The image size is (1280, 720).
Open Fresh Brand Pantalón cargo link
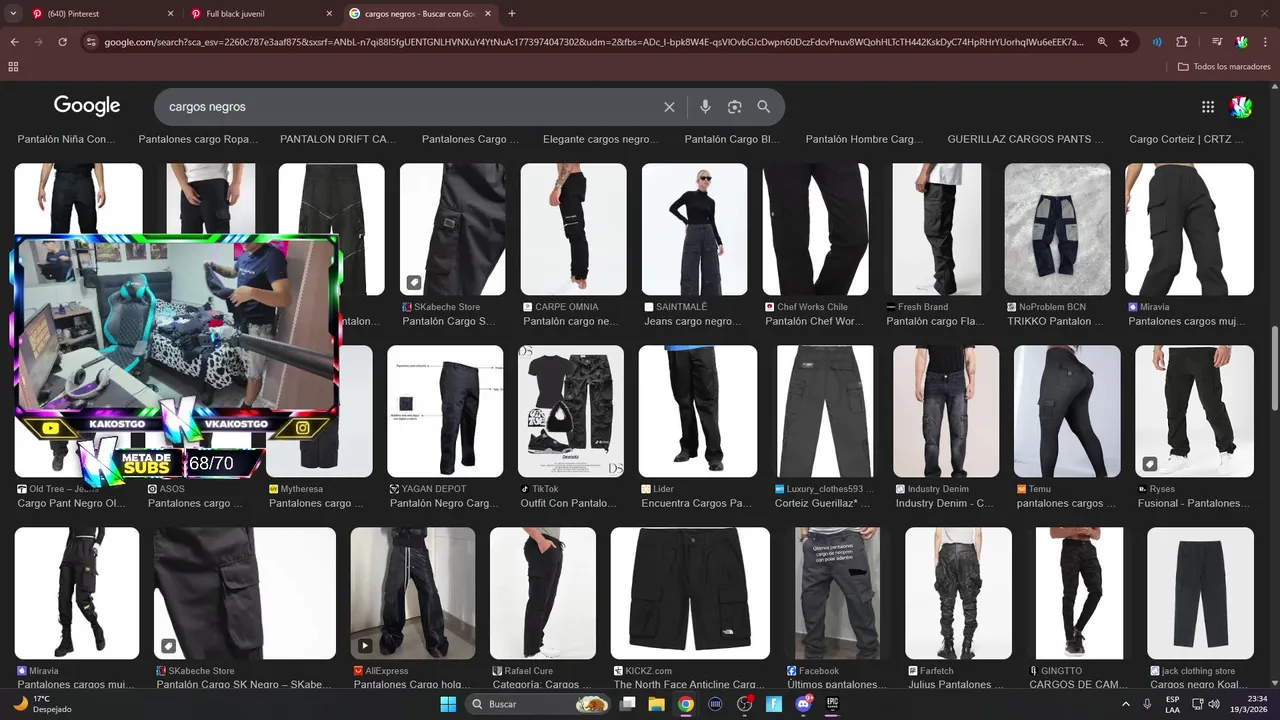click(935, 322)
